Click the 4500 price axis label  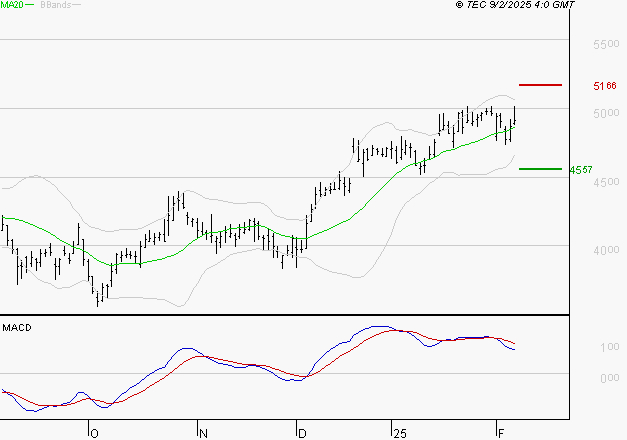coord(606,182)
